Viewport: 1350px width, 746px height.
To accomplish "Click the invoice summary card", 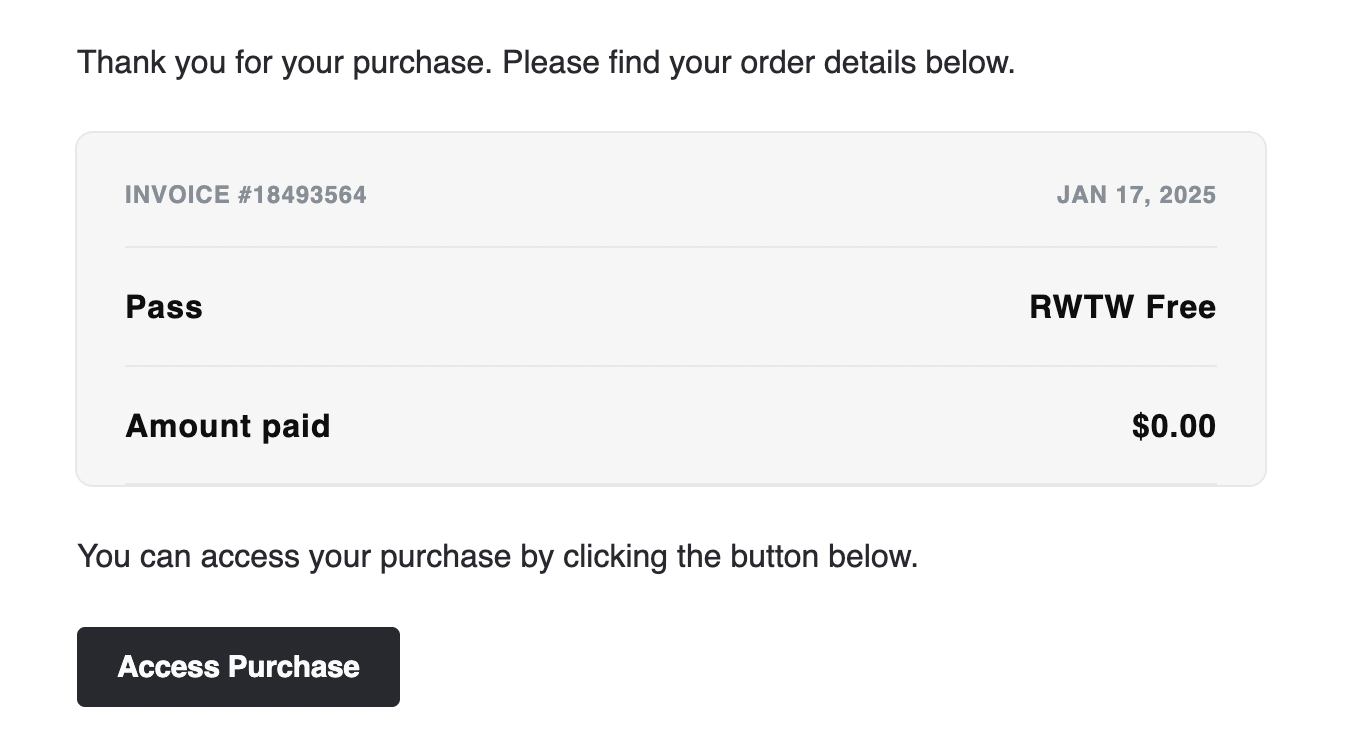I will pos(671,306).
